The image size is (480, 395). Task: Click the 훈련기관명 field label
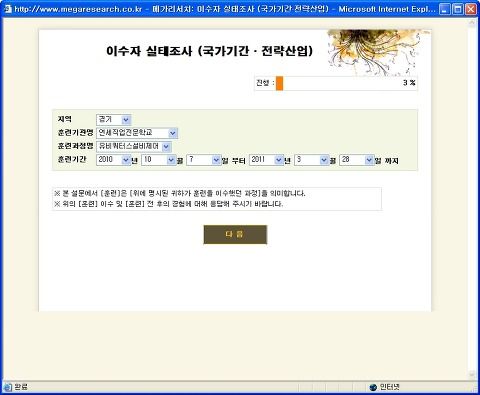pos(75,132)
